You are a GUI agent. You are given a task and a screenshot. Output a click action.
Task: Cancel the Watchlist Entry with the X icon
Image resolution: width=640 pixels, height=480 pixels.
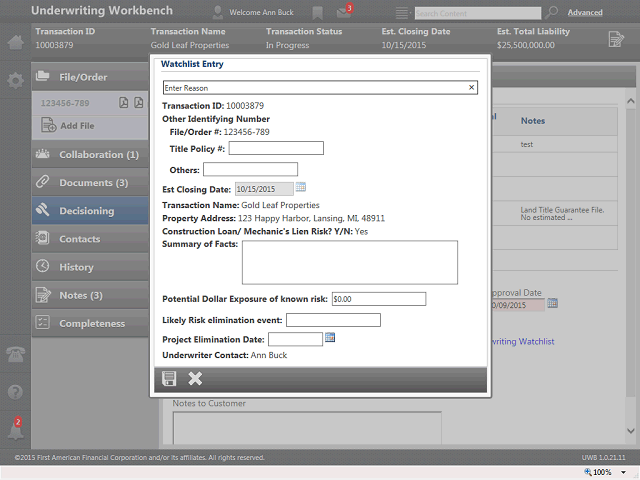click(195, 378)
